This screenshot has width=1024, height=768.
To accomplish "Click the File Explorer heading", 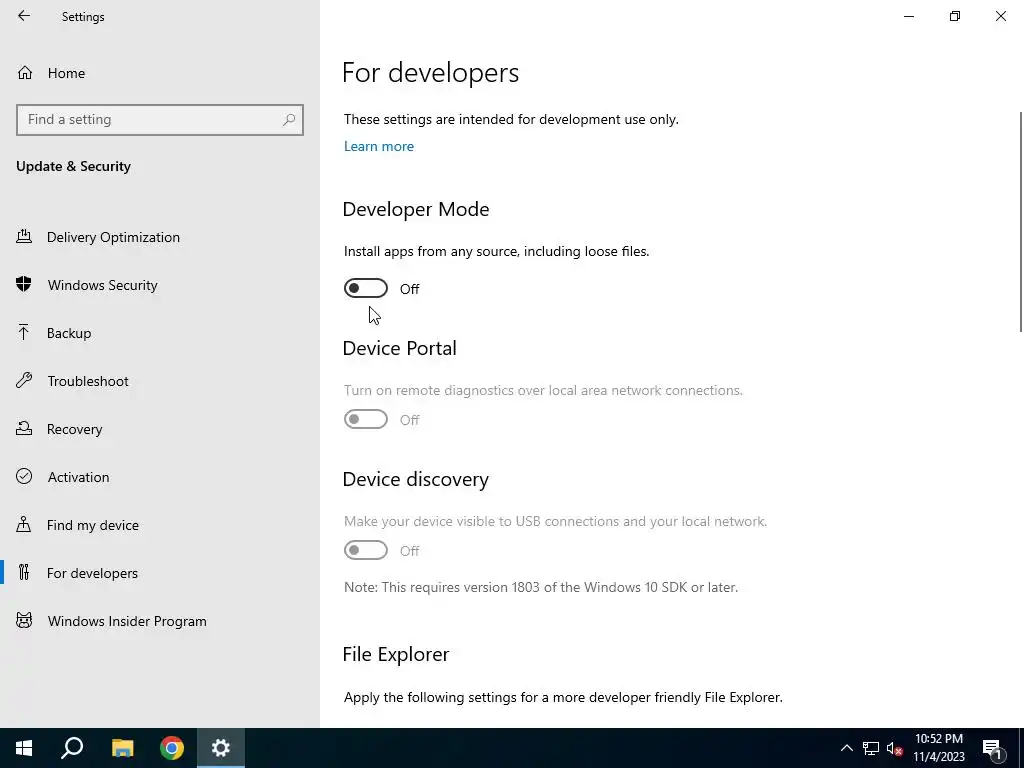I will pyautogui.click(x=396, y=654).
